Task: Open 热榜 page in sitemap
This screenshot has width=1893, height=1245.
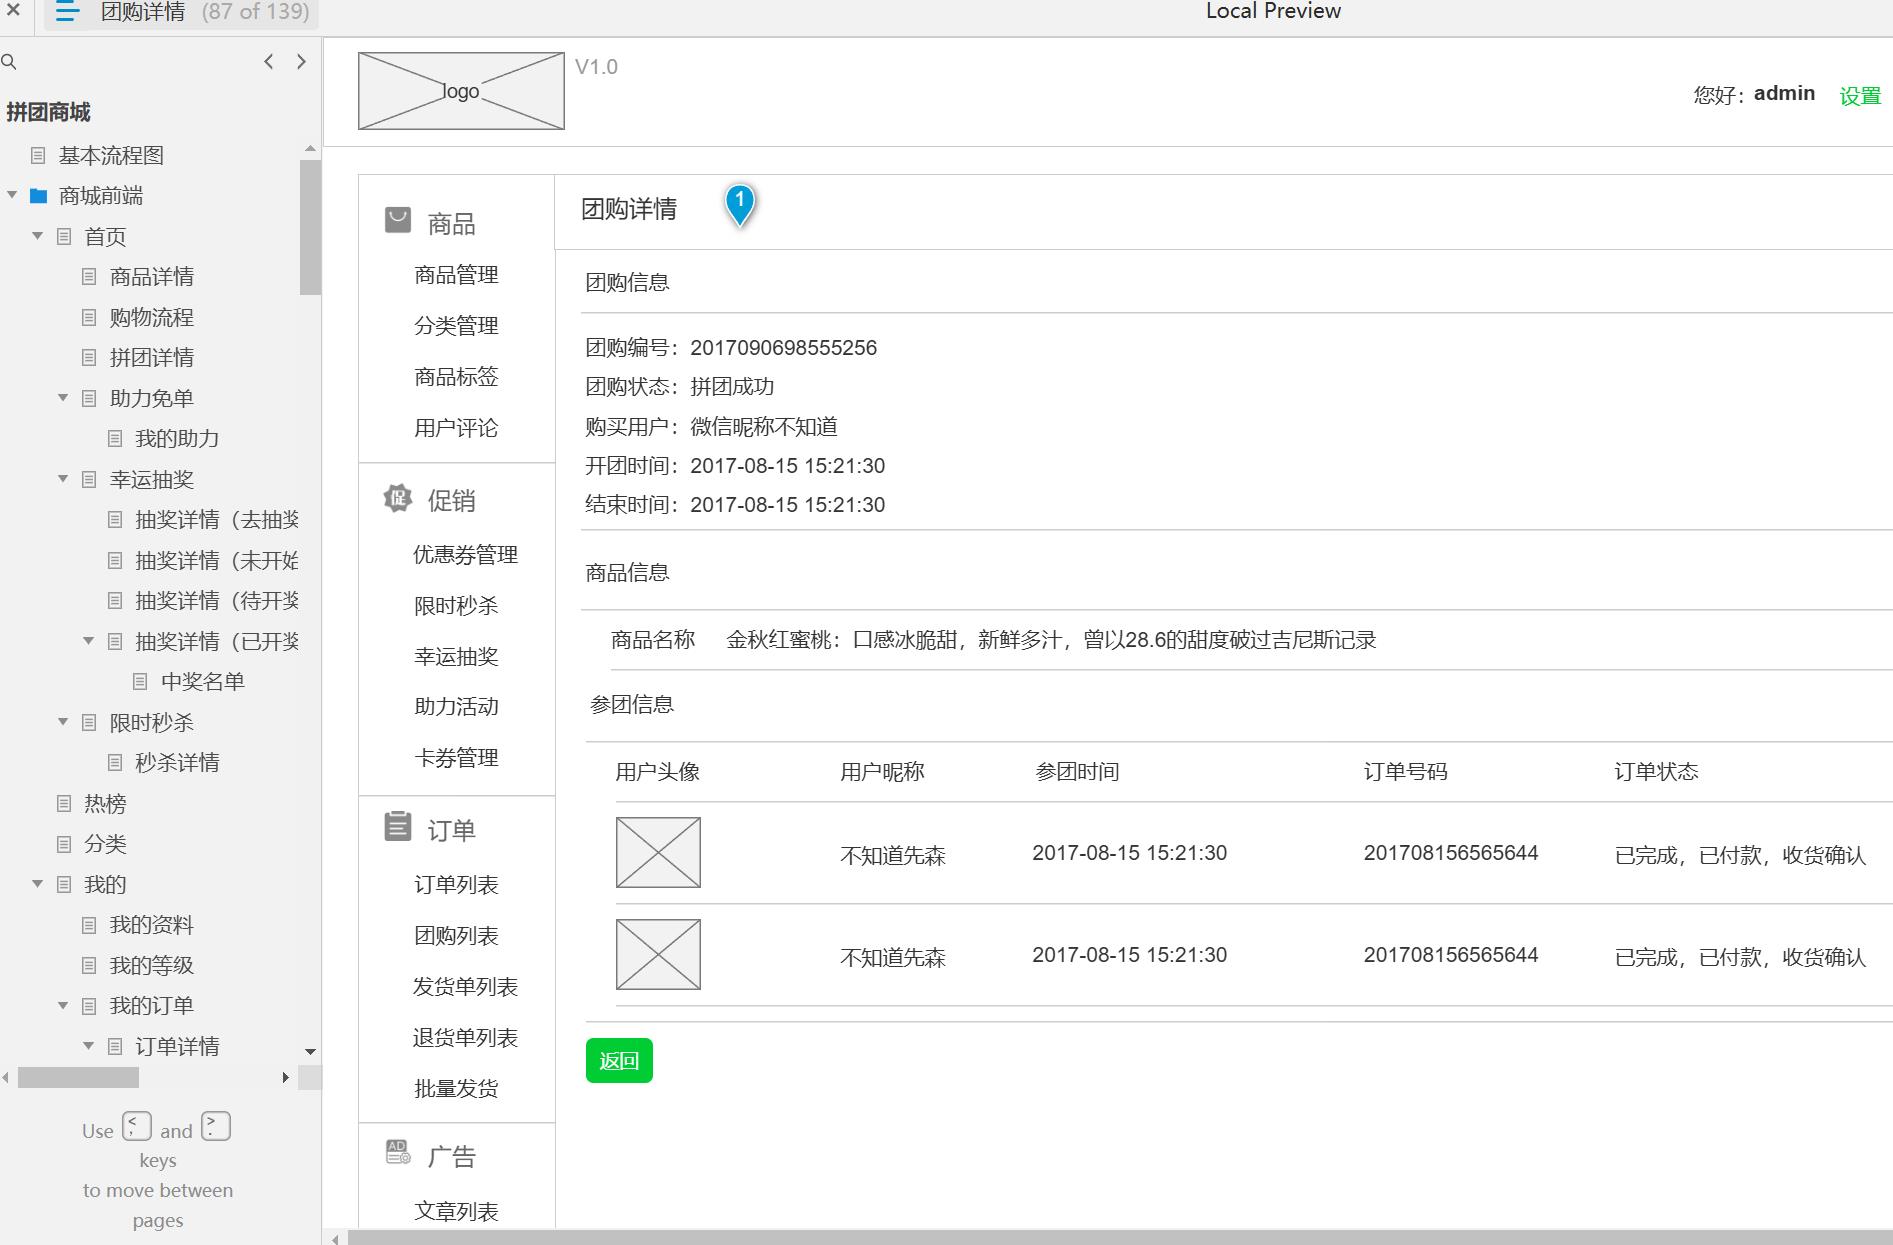Action: pyautogui.click(x=105, y=804)
